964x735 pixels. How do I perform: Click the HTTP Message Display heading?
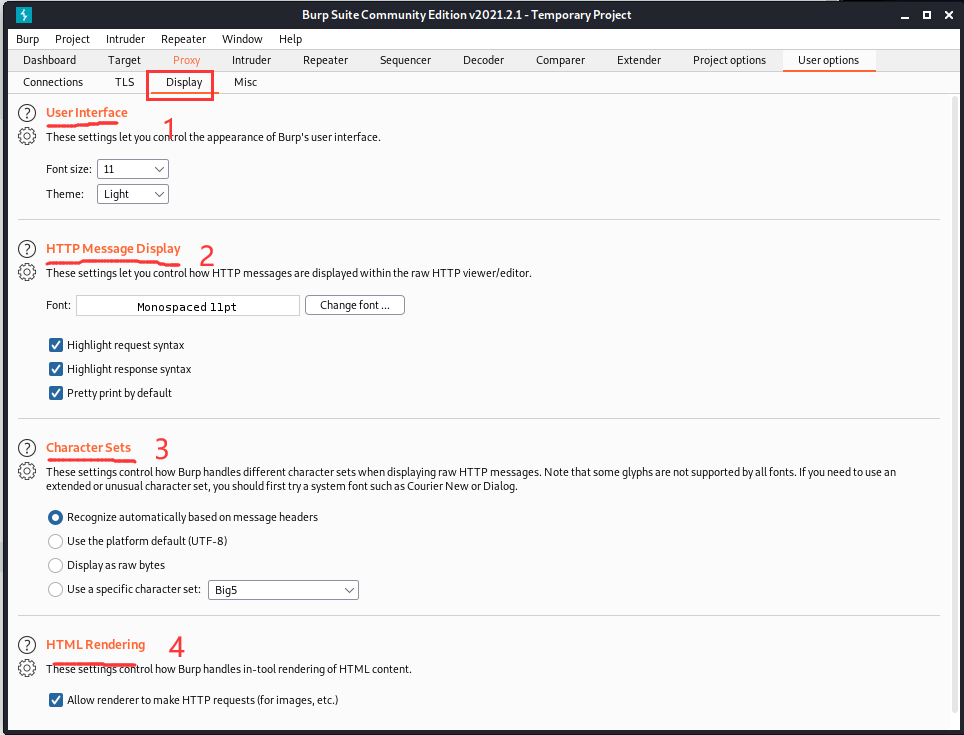coord(113,248)
